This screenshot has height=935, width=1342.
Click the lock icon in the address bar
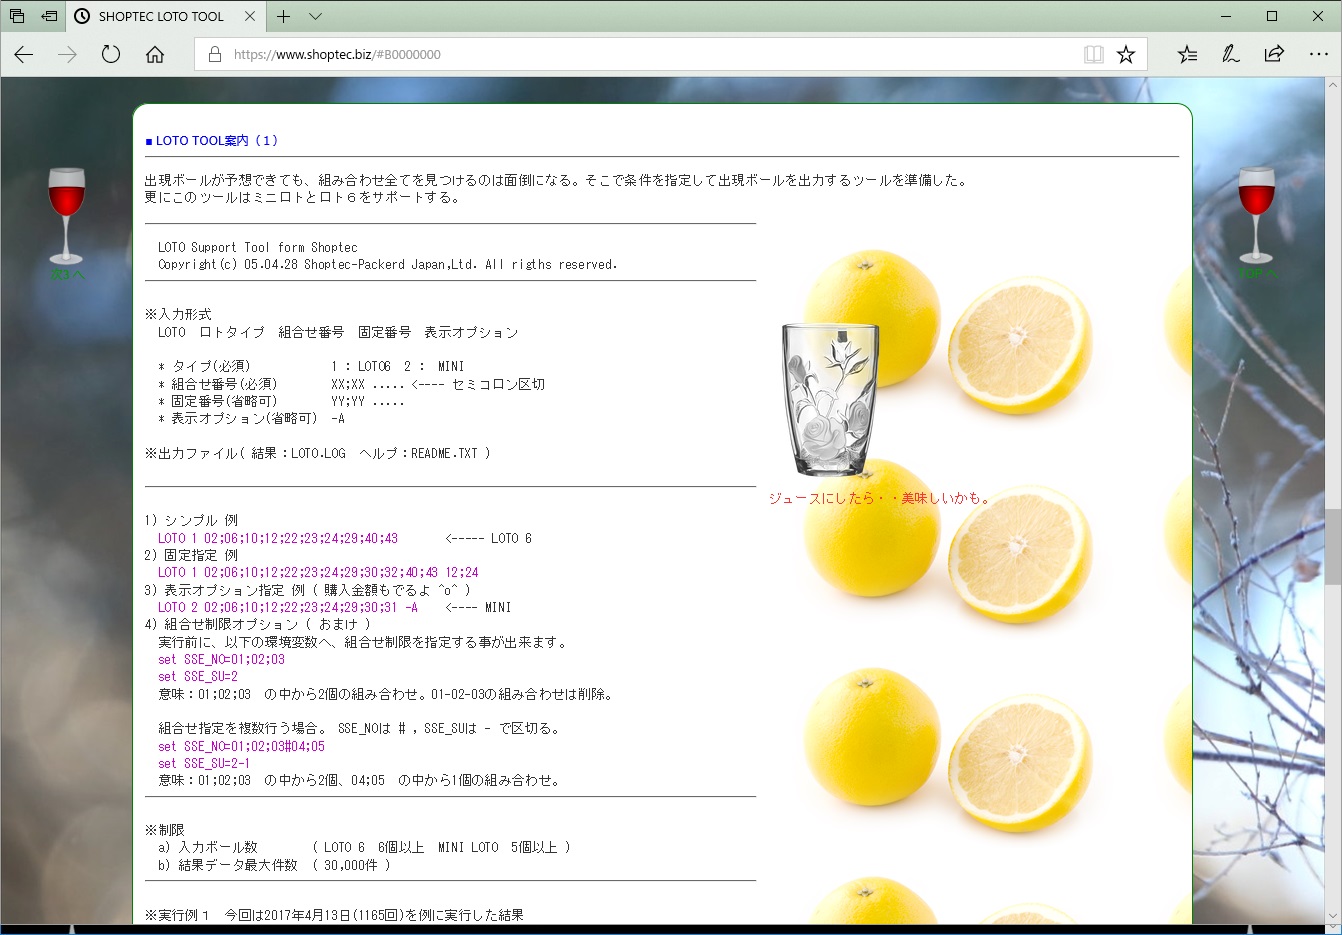point(214,54)
